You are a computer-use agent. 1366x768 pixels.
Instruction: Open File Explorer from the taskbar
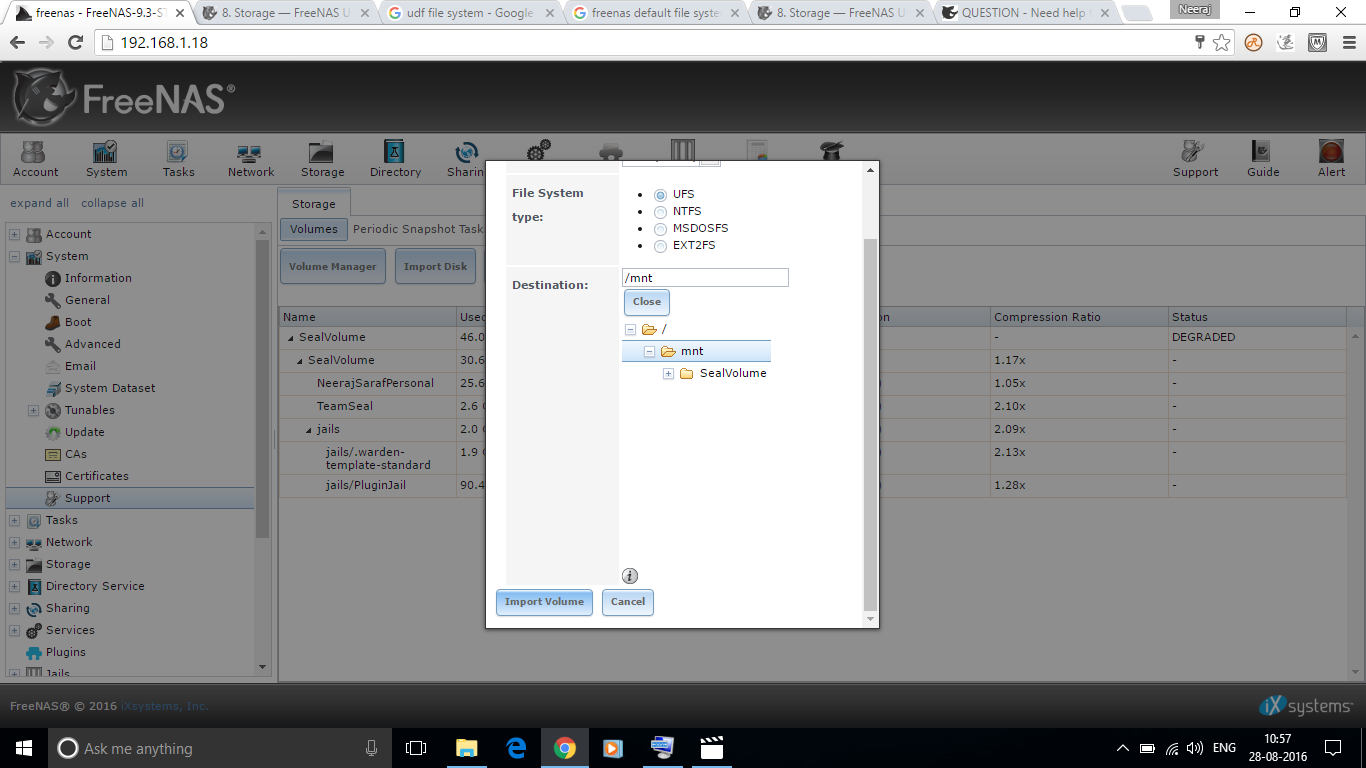point(467,748)
